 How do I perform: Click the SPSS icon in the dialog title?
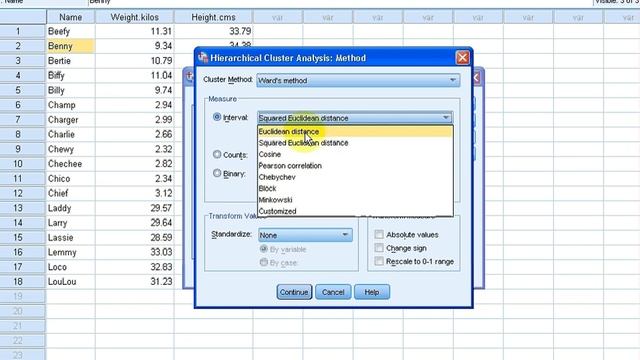pos(203,58)
